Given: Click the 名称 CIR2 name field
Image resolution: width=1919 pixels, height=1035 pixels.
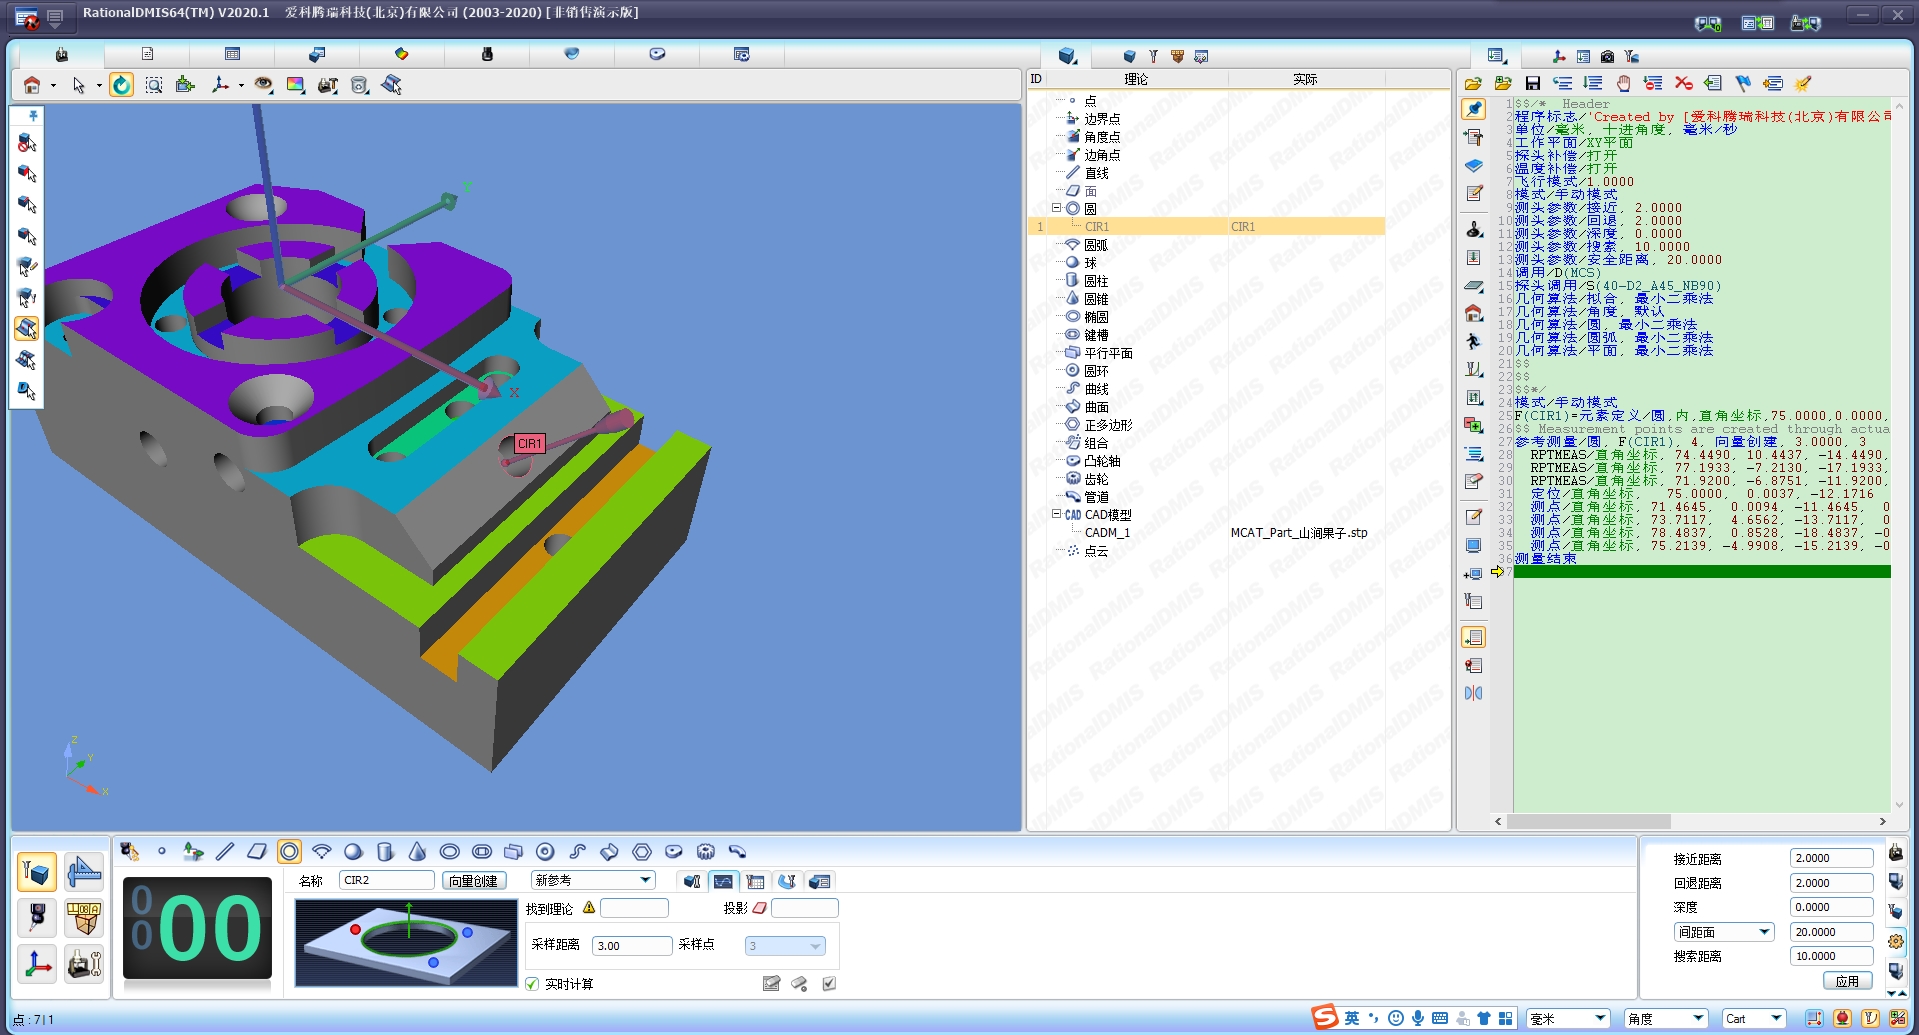Looking at the screenshot, I should click(x=386, y=880).
